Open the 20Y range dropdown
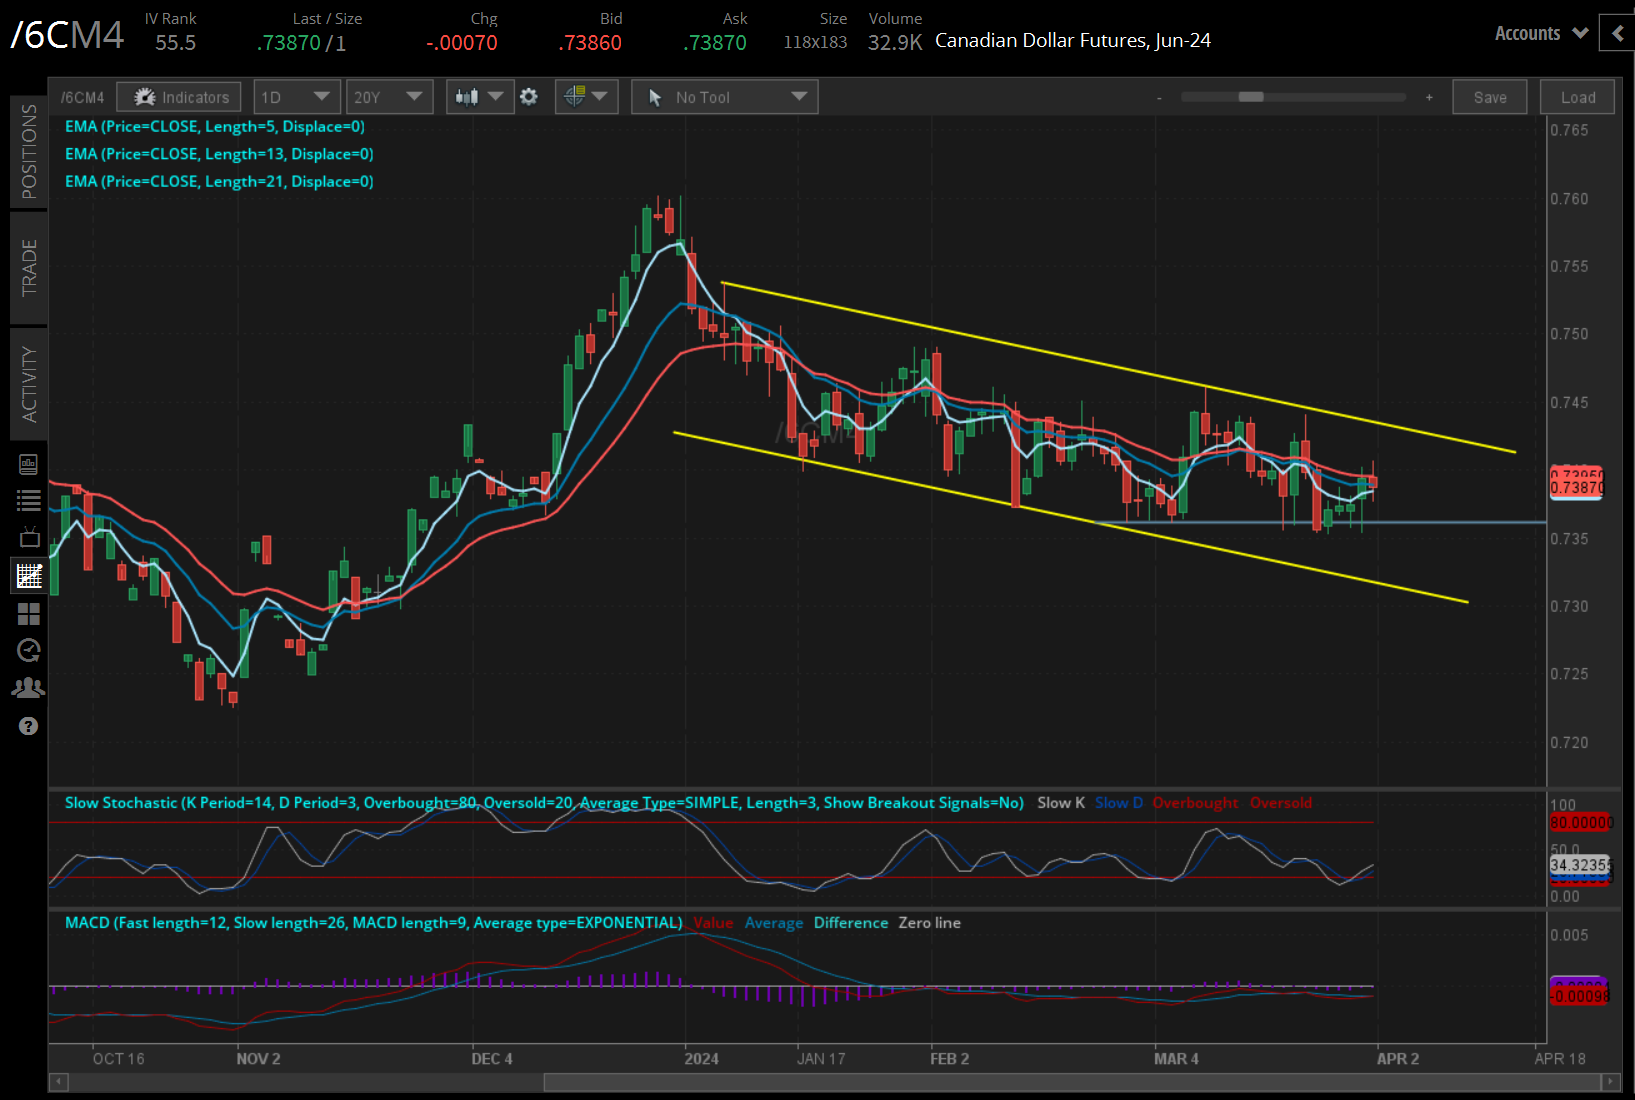 click(x=389, y=97)
